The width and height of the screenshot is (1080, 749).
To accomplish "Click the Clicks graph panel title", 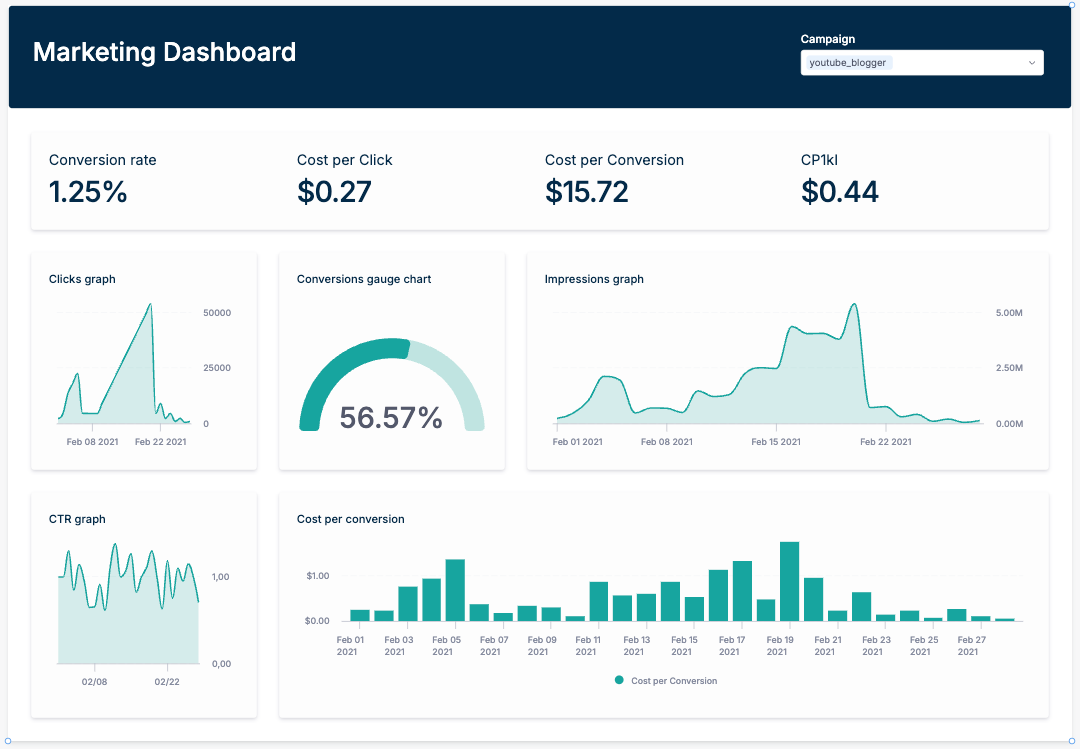I will point(82,279).
